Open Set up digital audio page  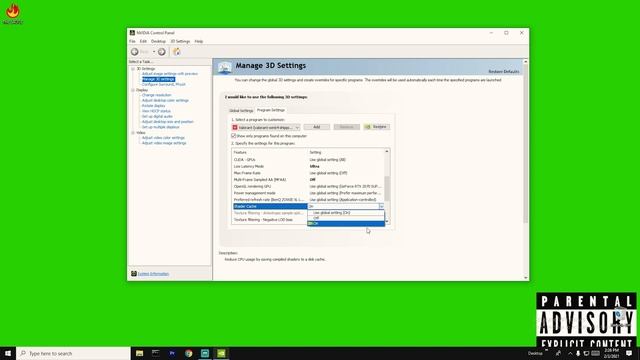[x=157, y=116]
